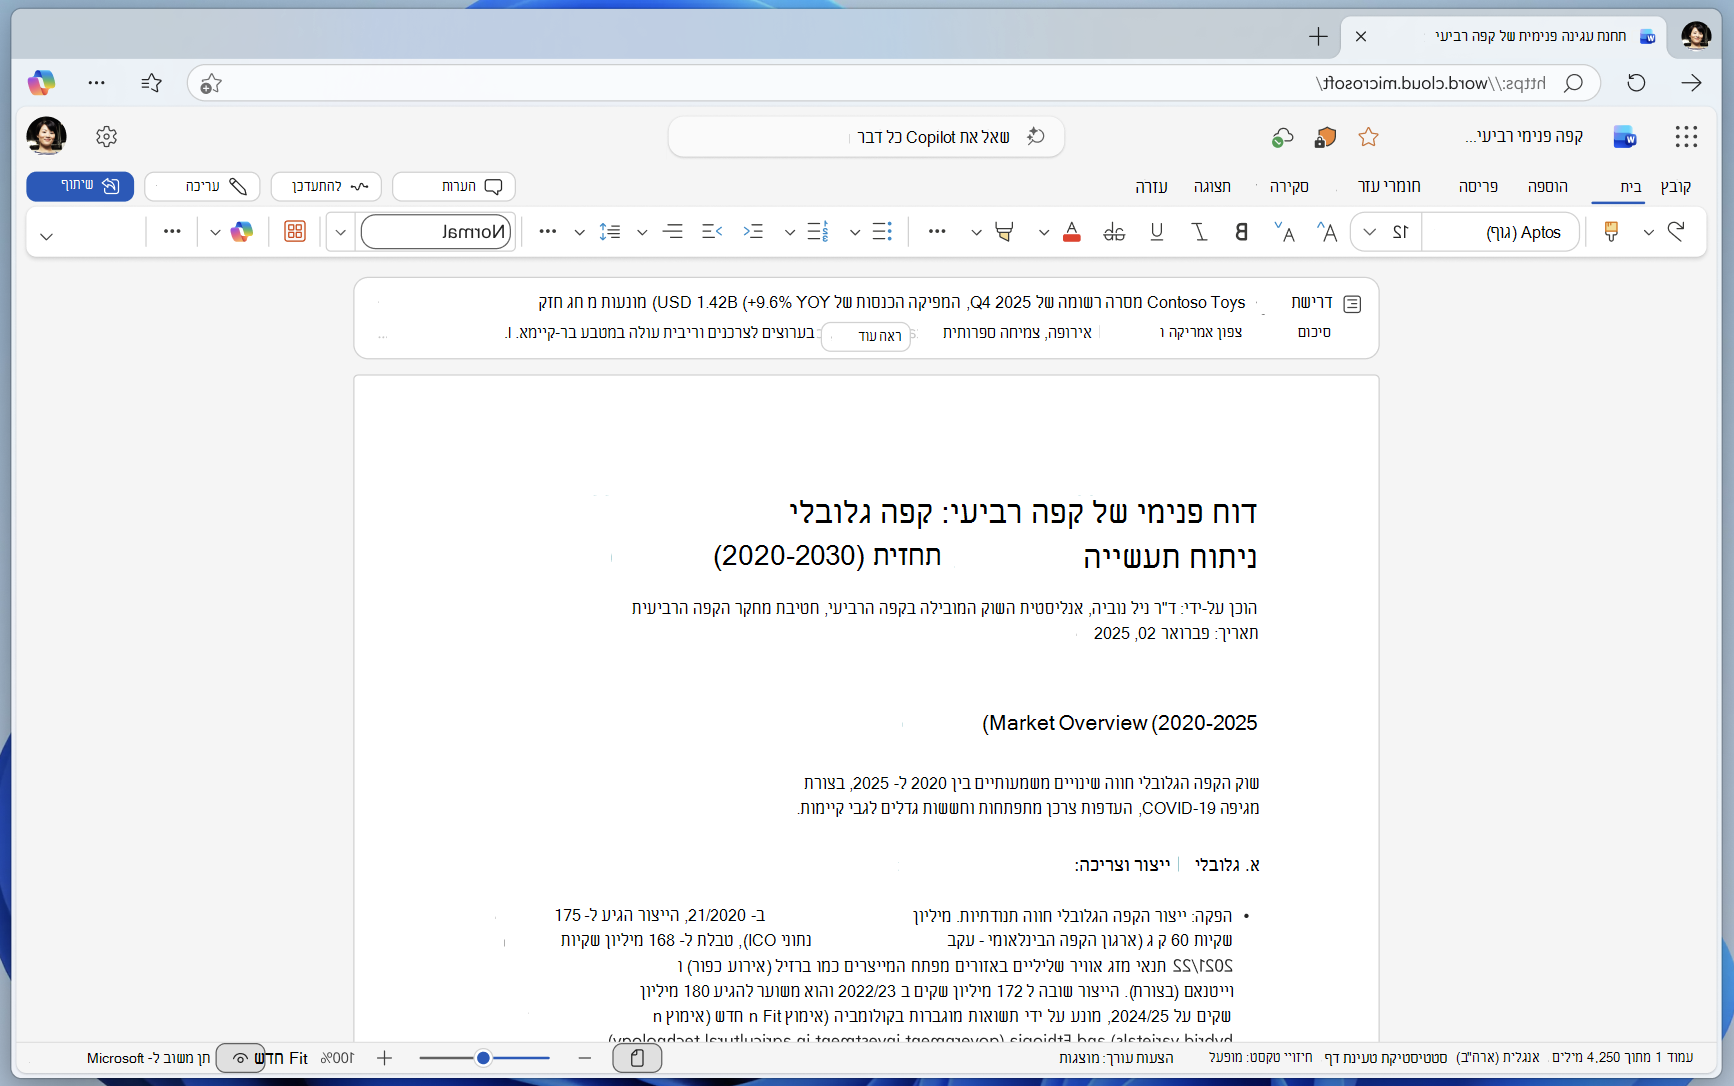Screen dimensions: 1734x1086
Task: Click the sensitivity shield icon
Action: 1325,137
